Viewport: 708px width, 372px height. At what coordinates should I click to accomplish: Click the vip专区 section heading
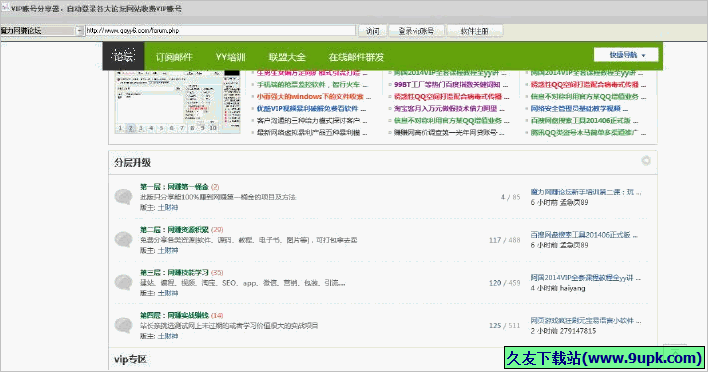pyautogui.click(x=130, y=360)
